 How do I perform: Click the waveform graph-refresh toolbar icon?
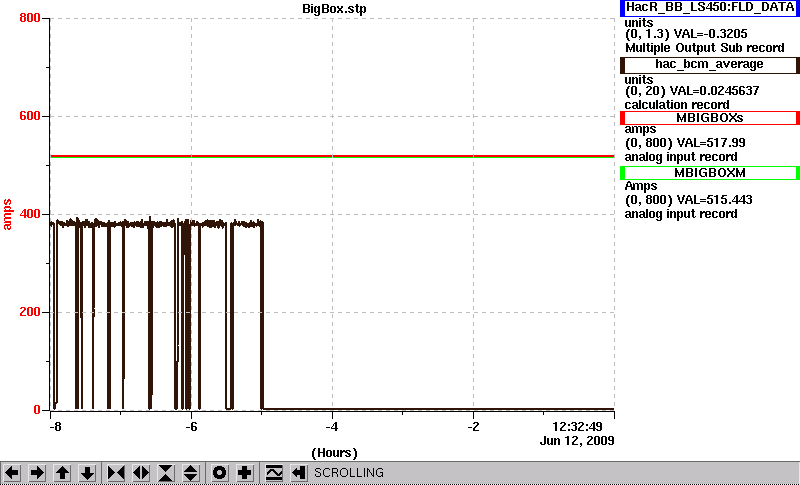[x=274, y=473]
